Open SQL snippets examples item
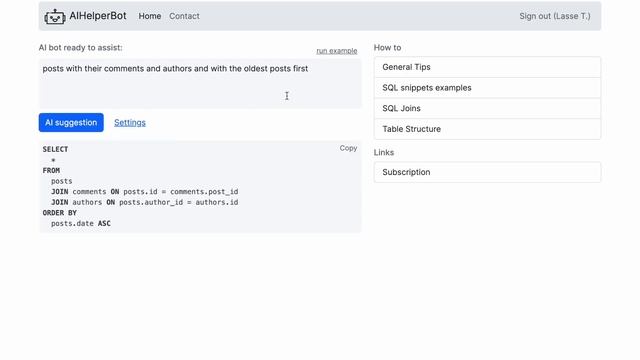Viewport: 640px width, 360px height. pos(487,88)
